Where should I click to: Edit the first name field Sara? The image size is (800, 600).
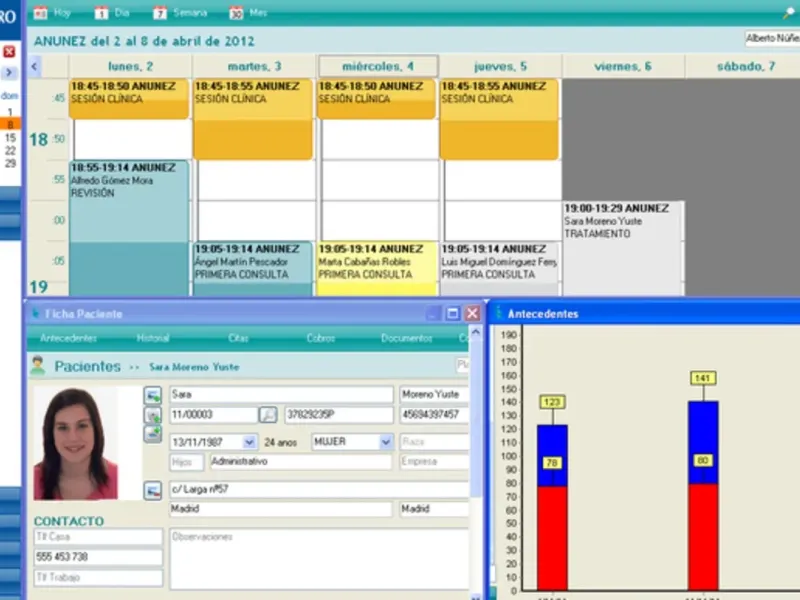tap(281, 394)
